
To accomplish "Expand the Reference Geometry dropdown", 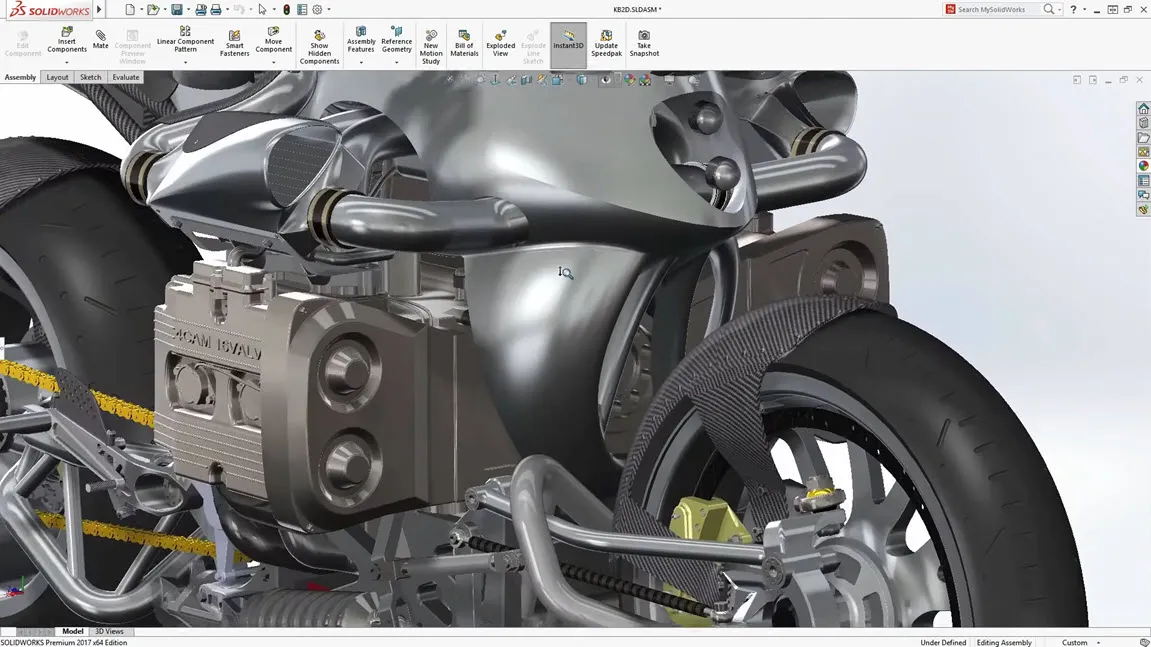I will click(x=397, y=64).
